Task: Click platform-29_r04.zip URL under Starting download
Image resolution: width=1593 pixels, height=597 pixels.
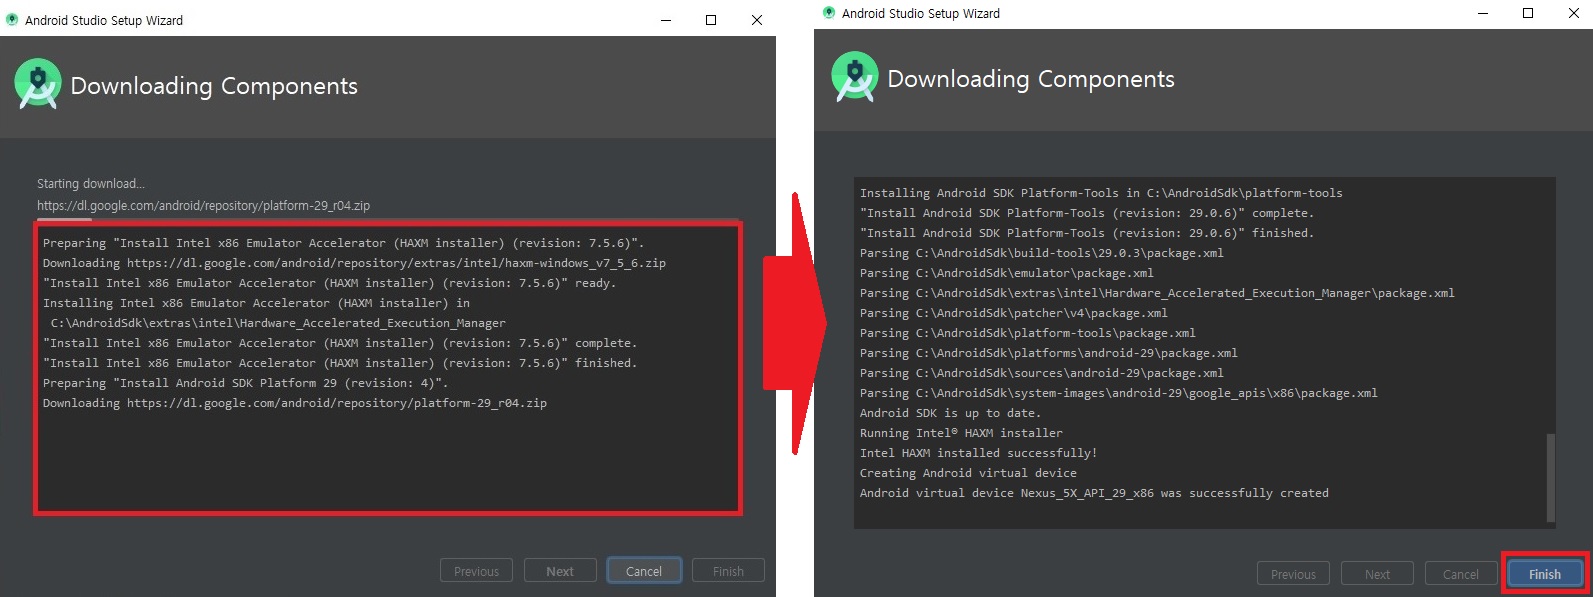Action: coord(203,205)
